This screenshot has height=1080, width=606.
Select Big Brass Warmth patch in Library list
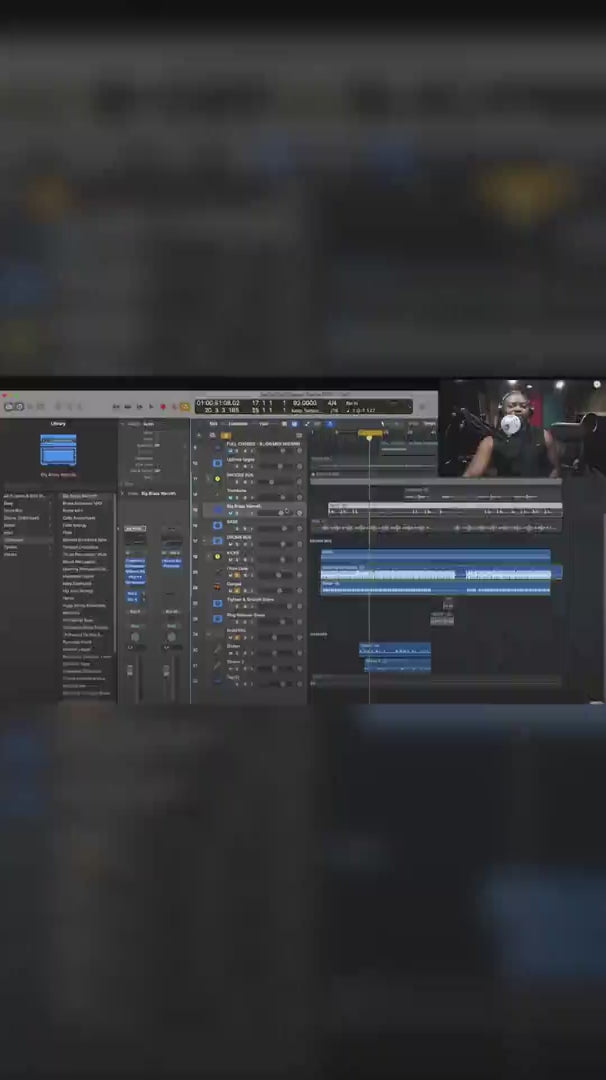[x=80, y=496]
